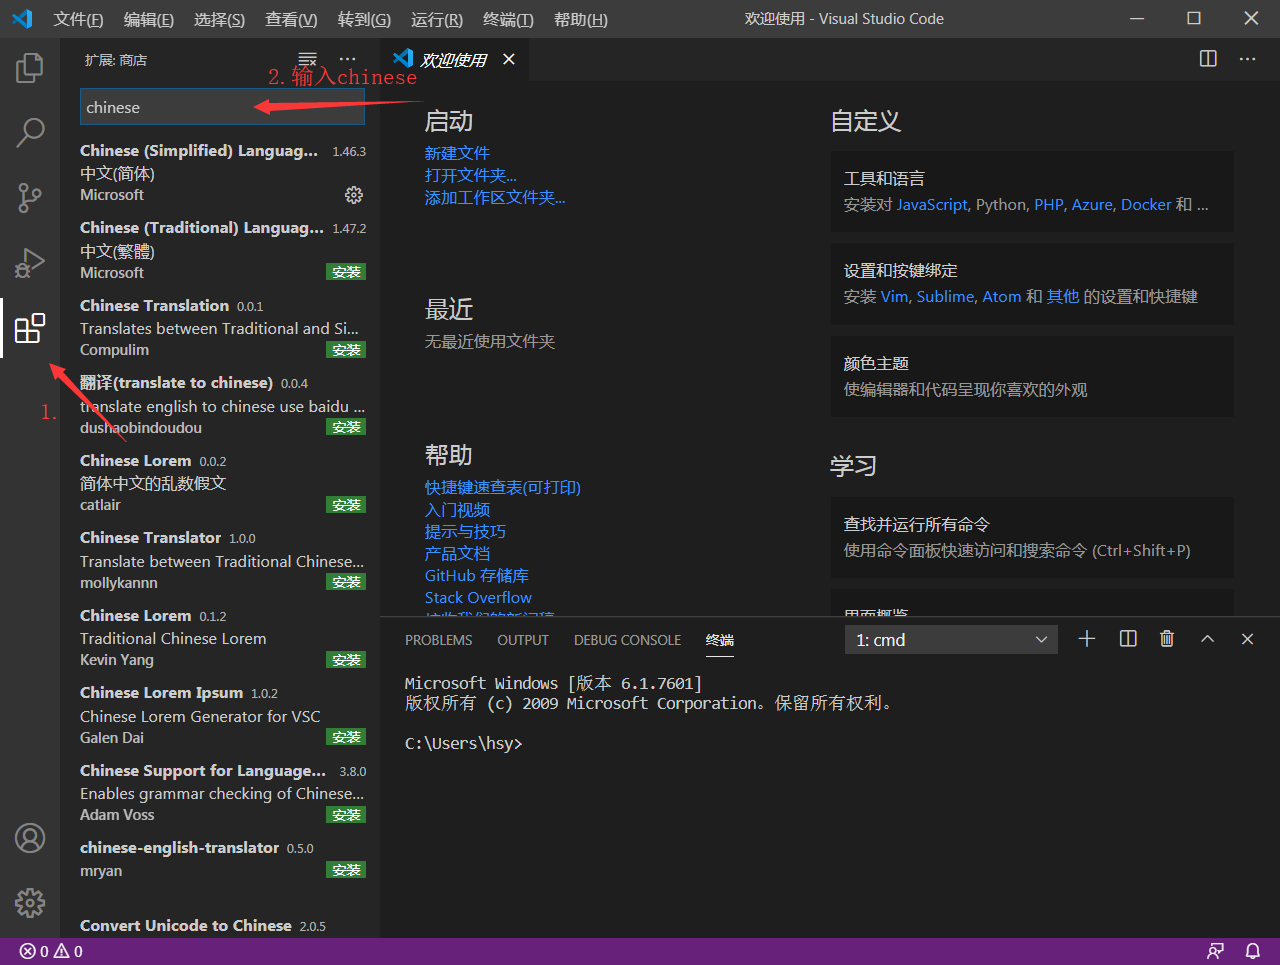The width and height of the screenshot is (1280, 965).
Task: Focus the extension search box containing 'chinese'
Action: click(x=222, y=107)
